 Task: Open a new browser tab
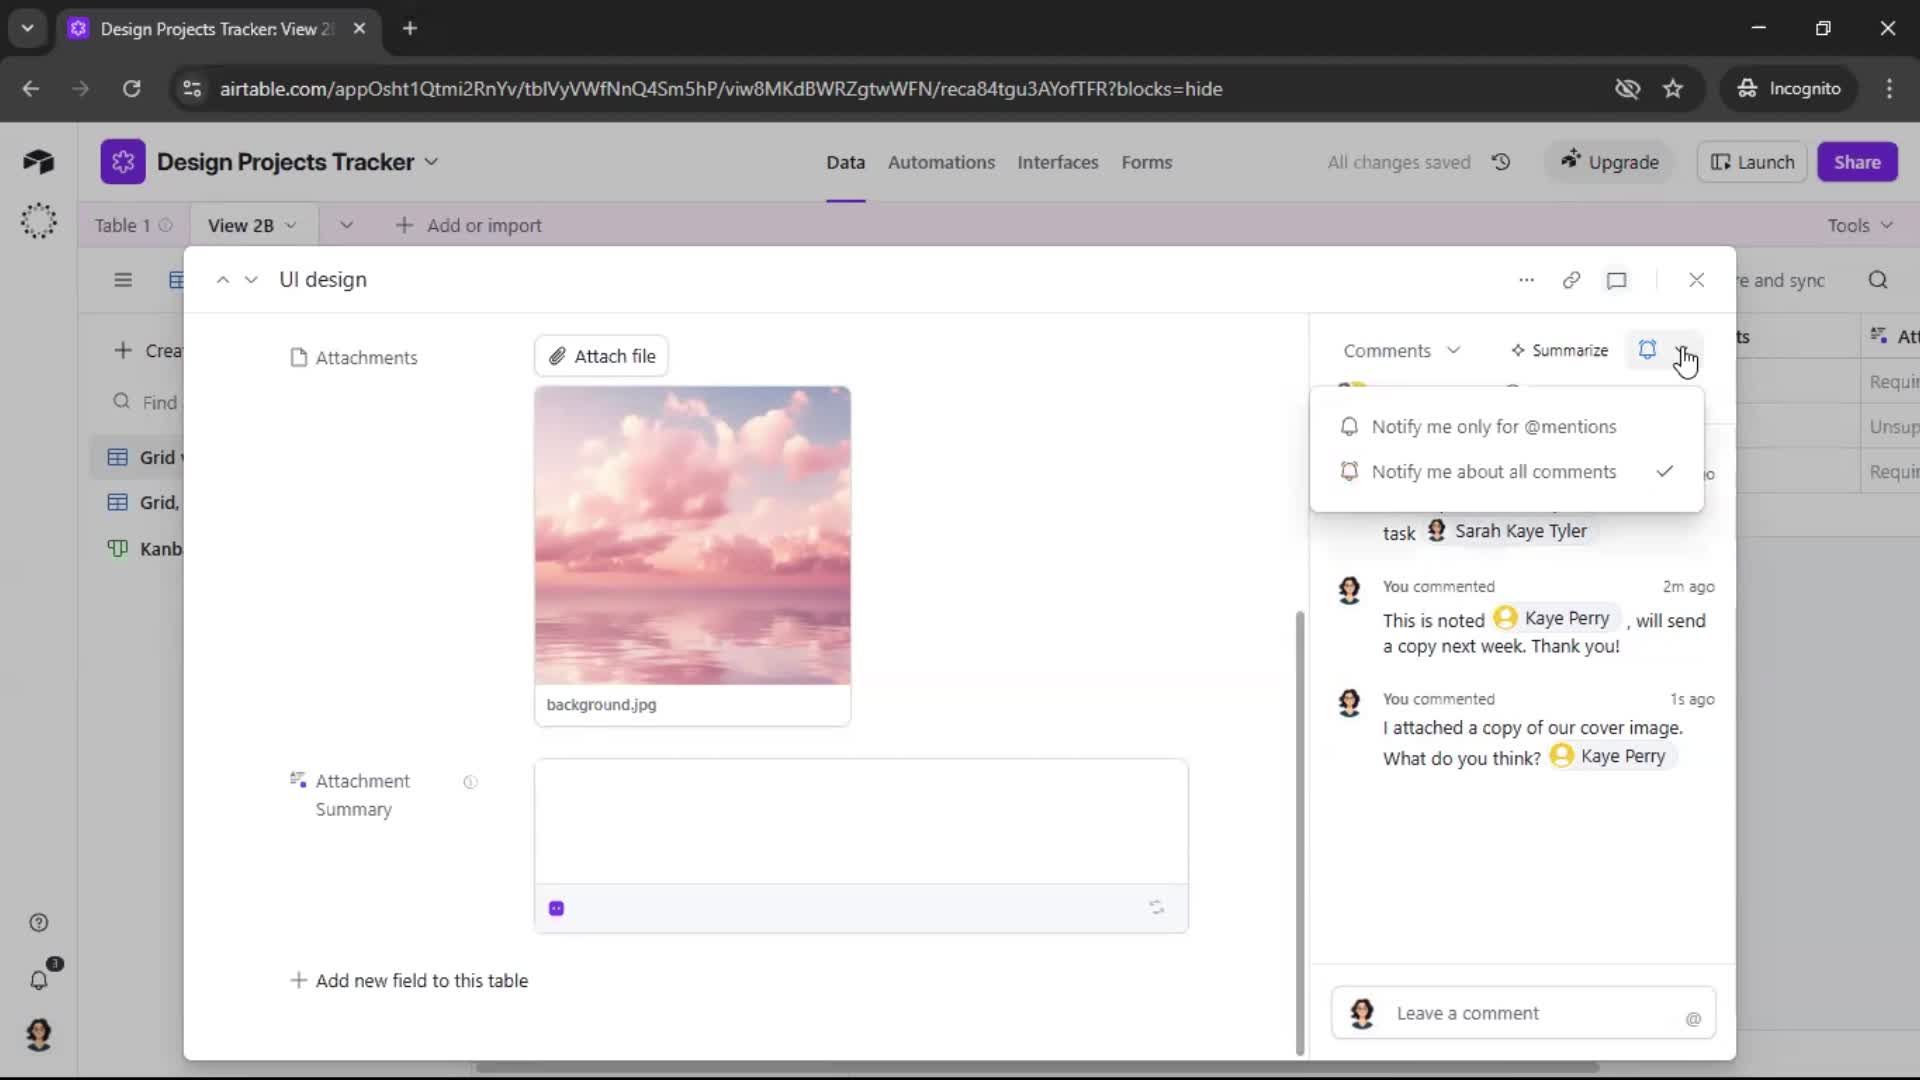click(x=409, y=29)
